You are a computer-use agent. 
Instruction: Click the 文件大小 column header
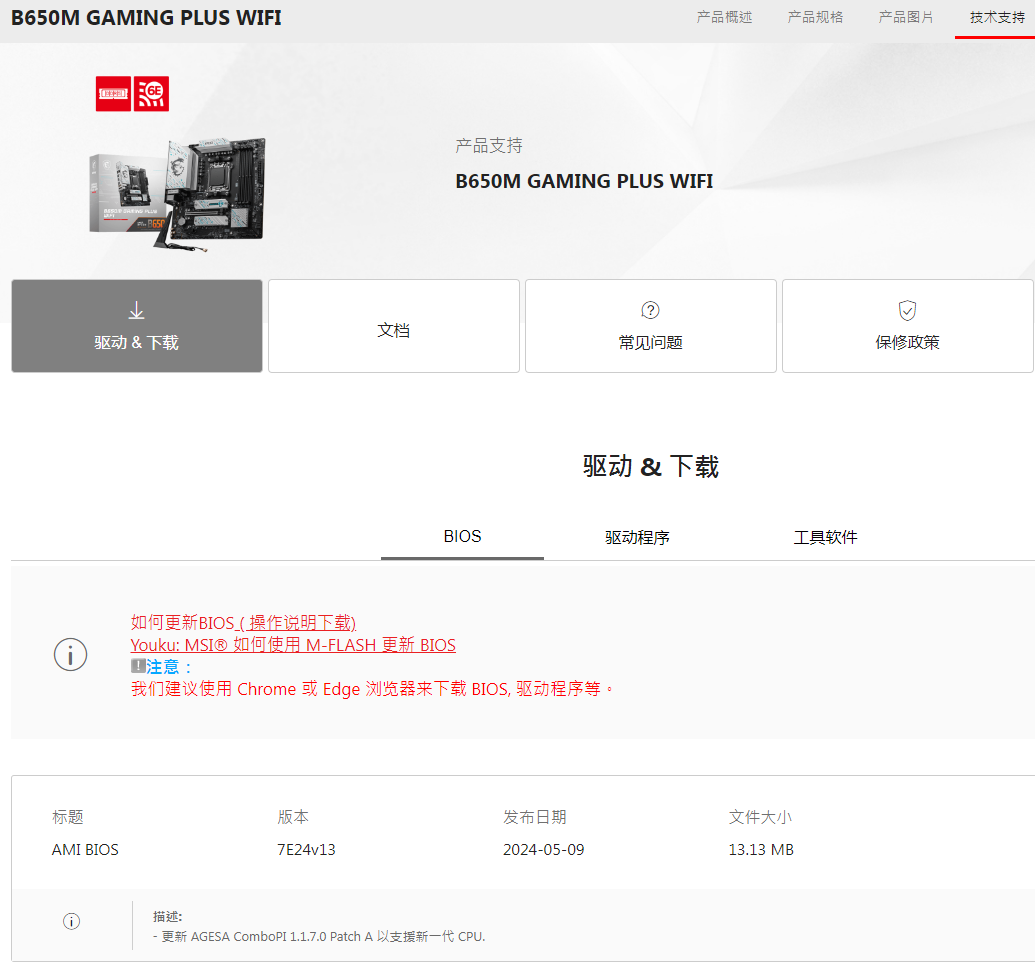[x=760, y=817]
